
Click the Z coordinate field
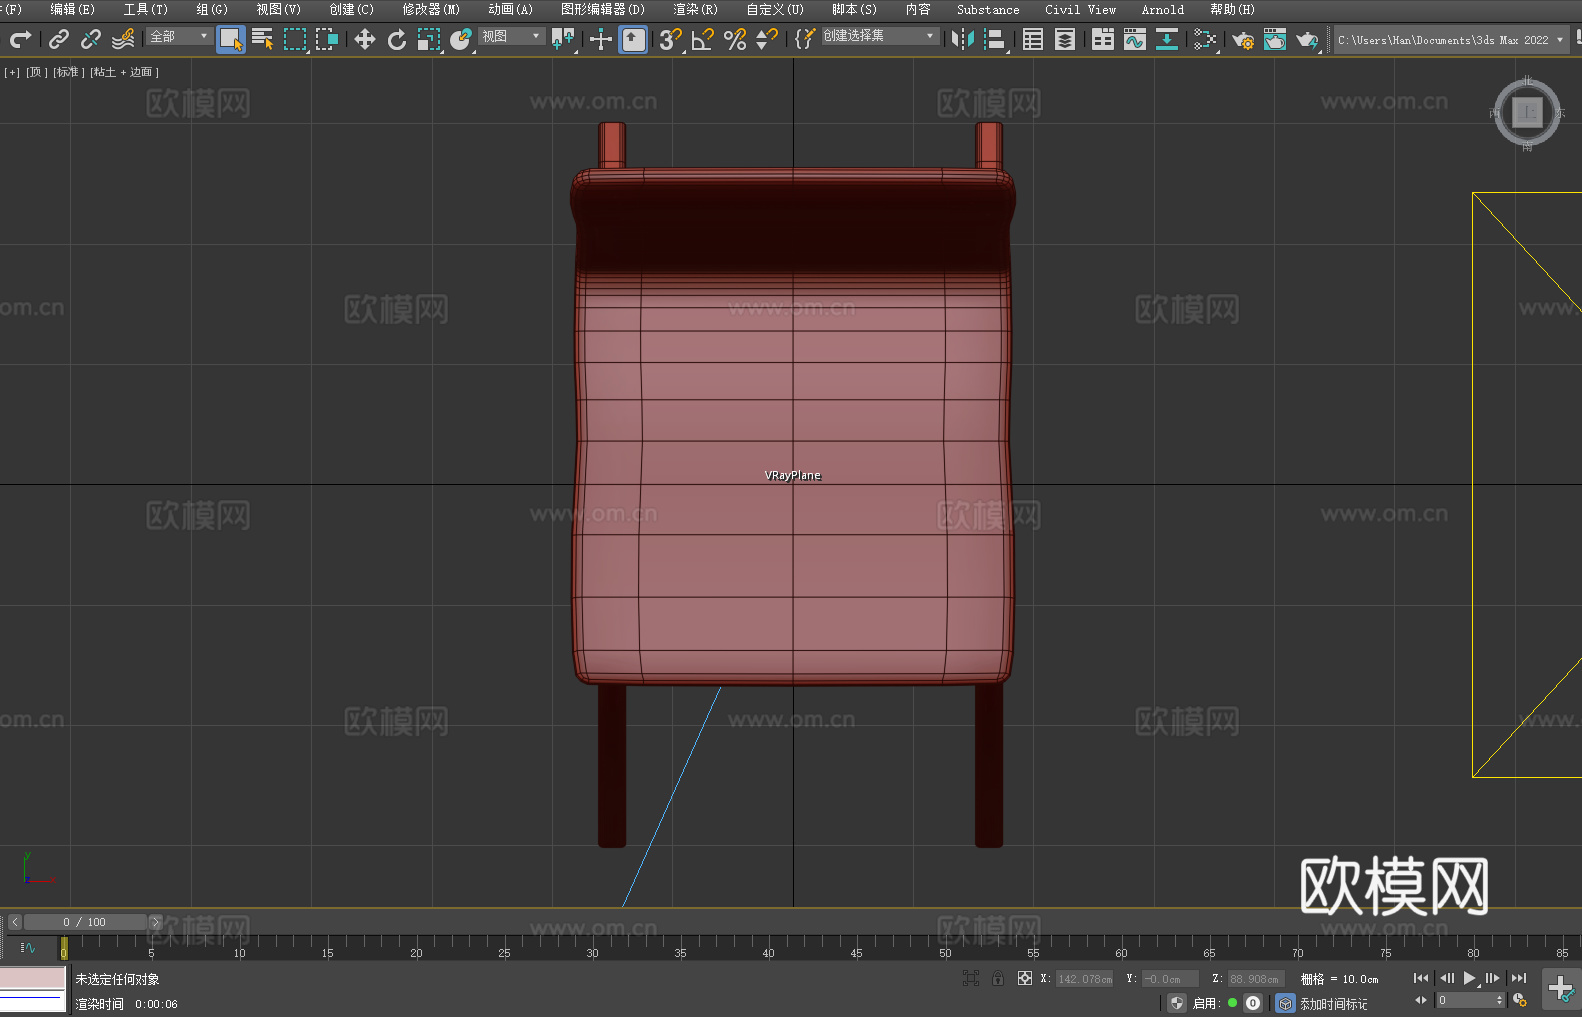point(1254,979)
